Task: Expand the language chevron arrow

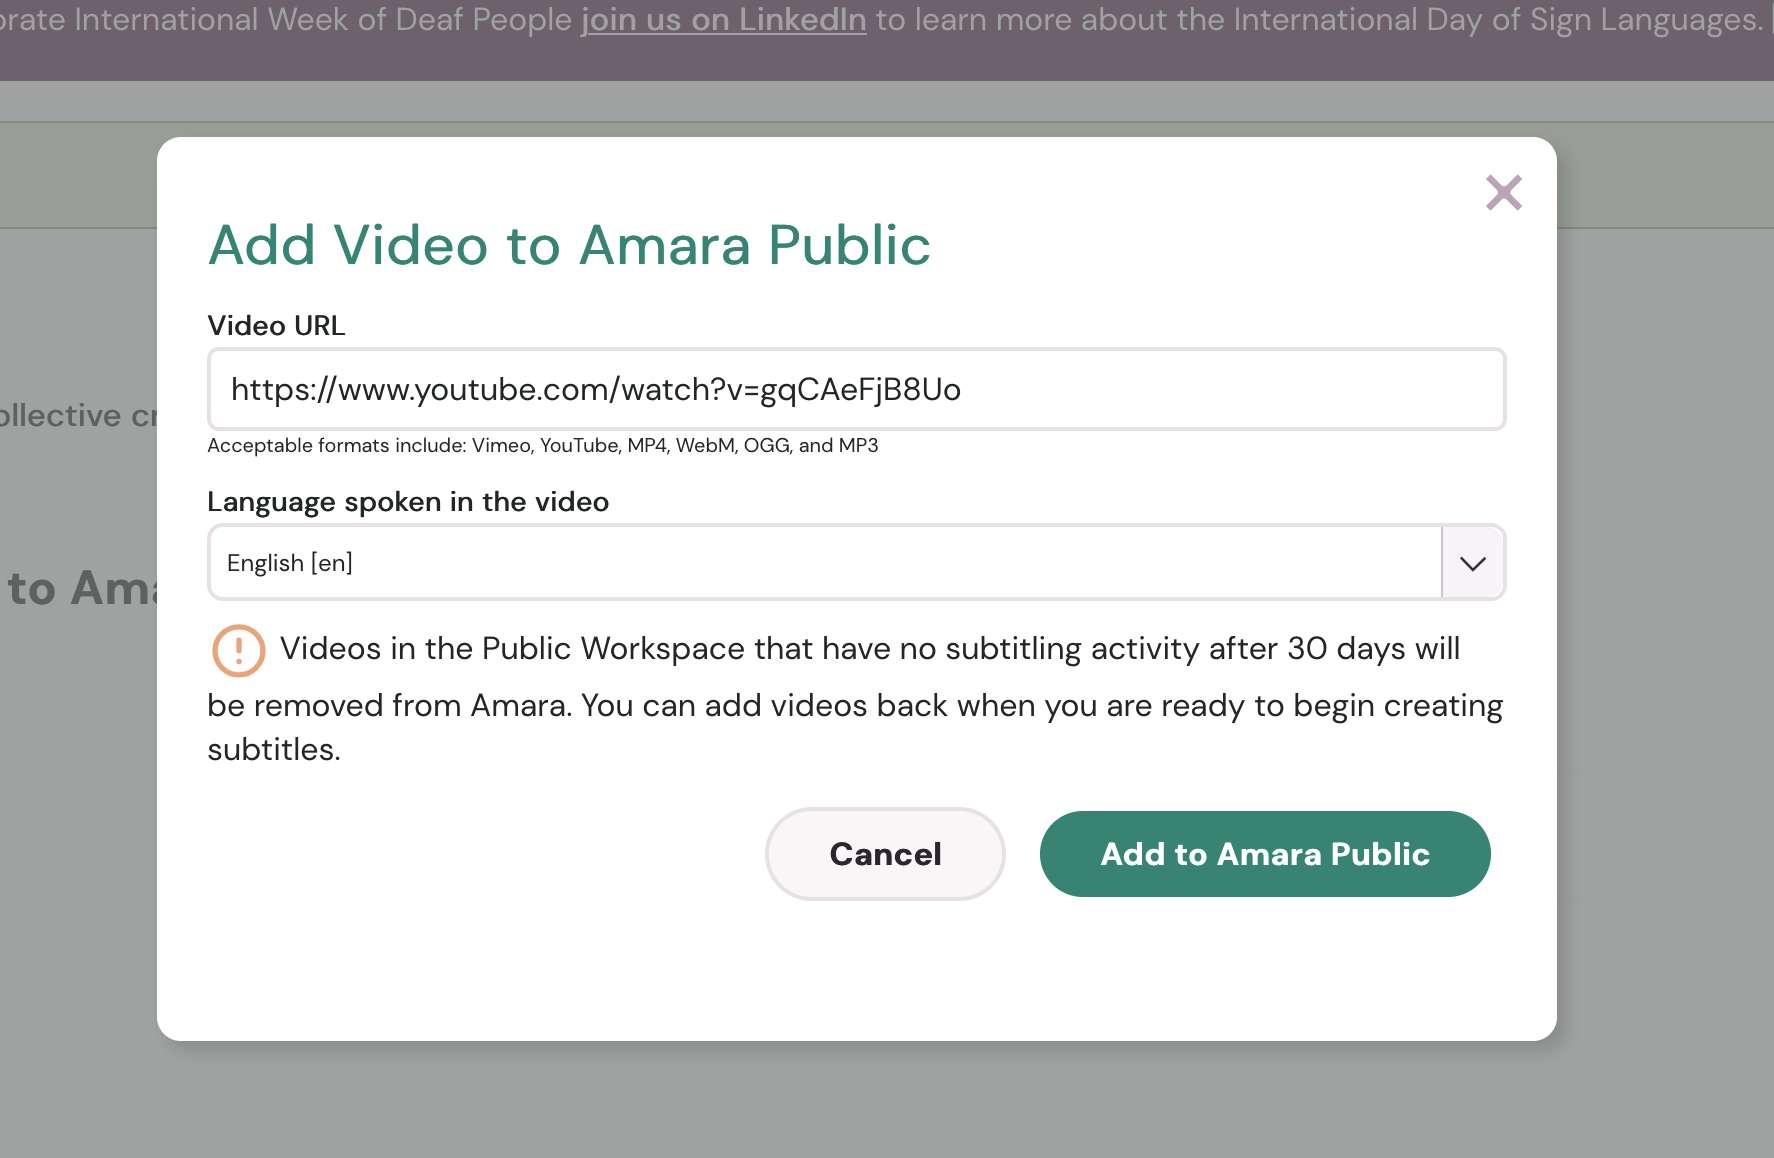Action: tap(1472, 563)
